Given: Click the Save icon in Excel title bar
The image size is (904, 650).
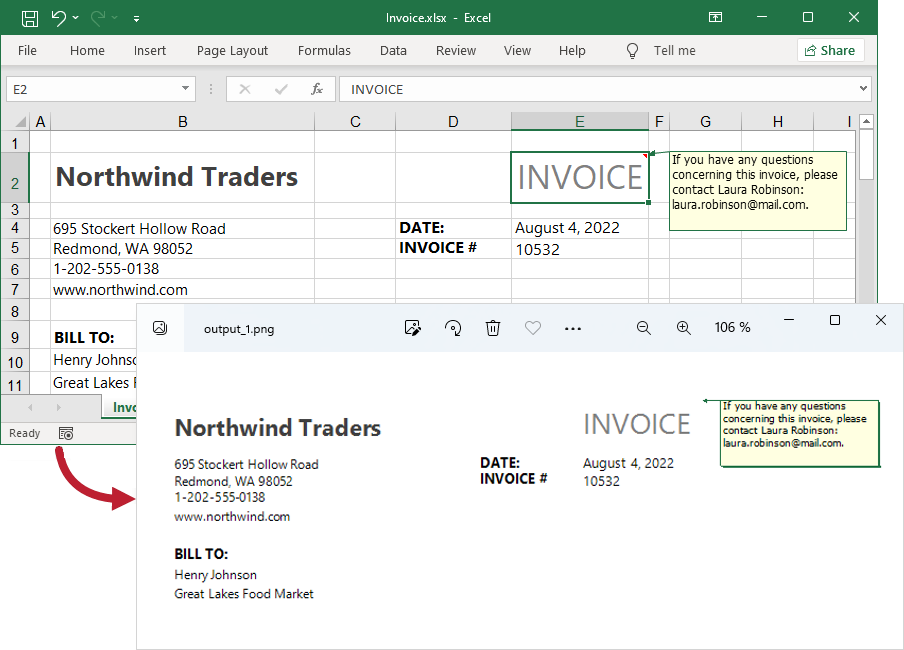Looking at the screenshot, I should coord(30,18).
